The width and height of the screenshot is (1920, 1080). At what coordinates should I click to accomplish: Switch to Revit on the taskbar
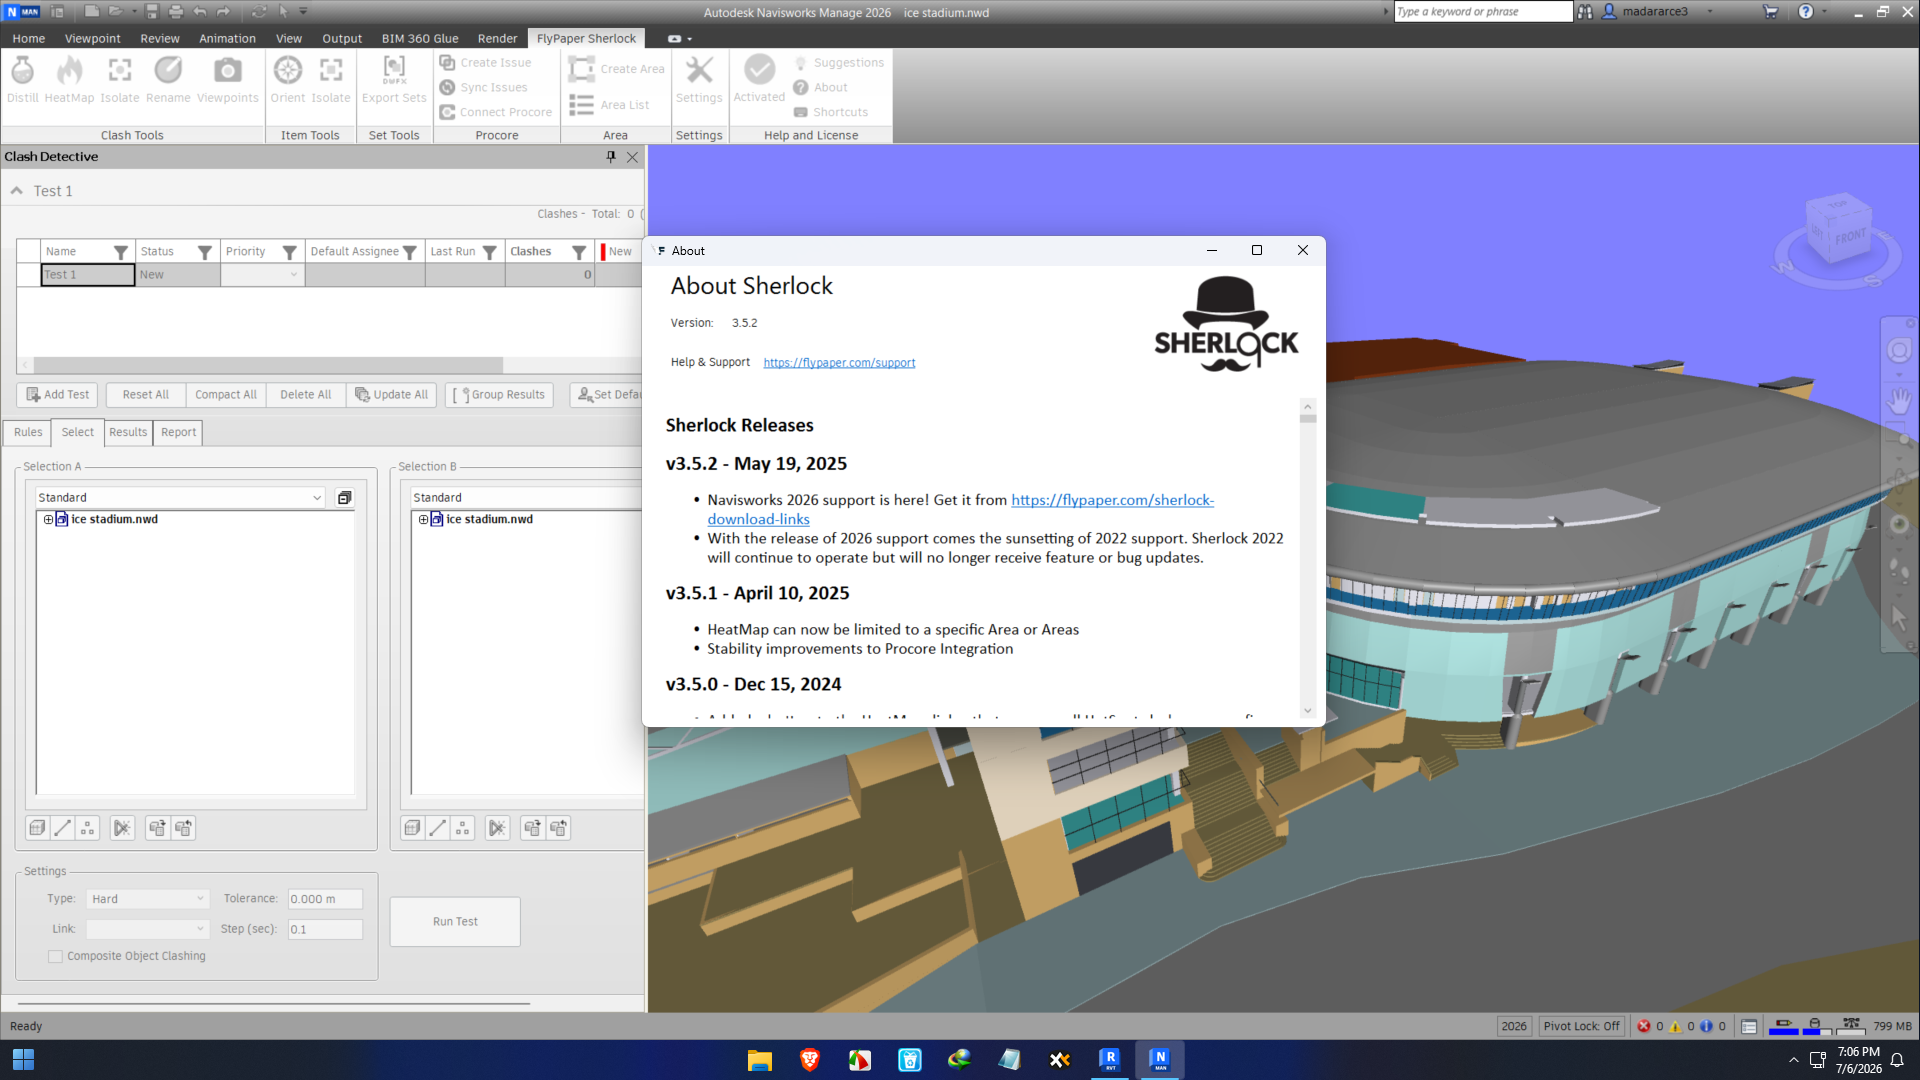point(1110,1059)
